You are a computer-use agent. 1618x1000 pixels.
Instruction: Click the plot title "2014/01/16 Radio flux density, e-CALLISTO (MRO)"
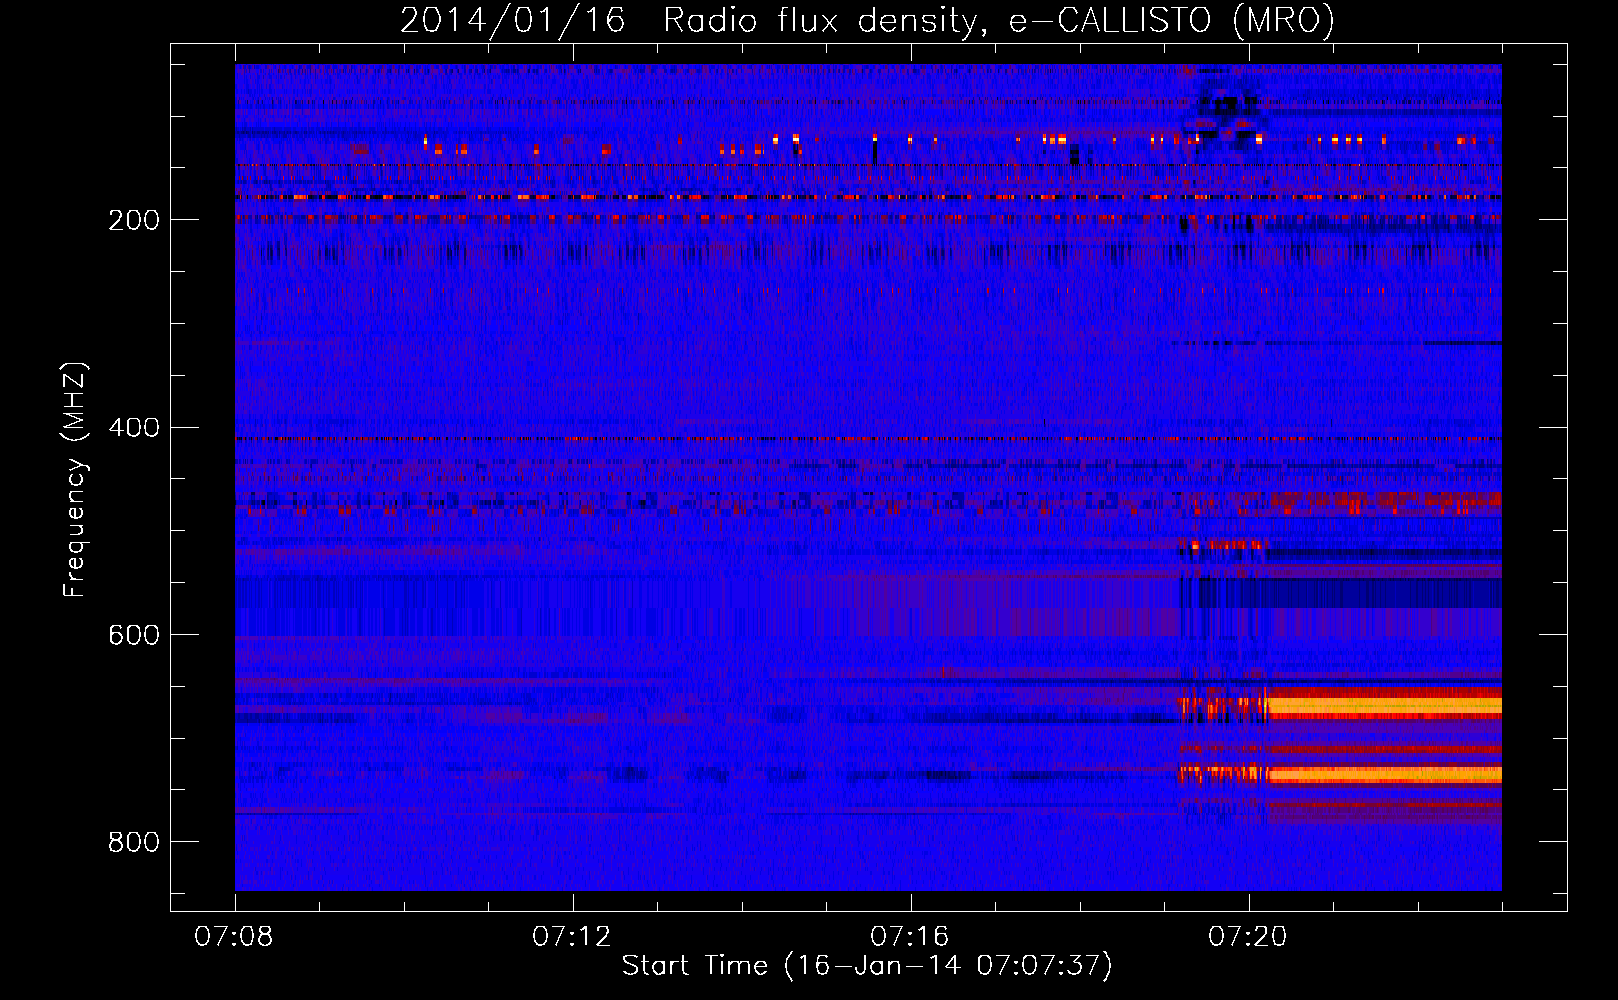(x=867, y=21)
